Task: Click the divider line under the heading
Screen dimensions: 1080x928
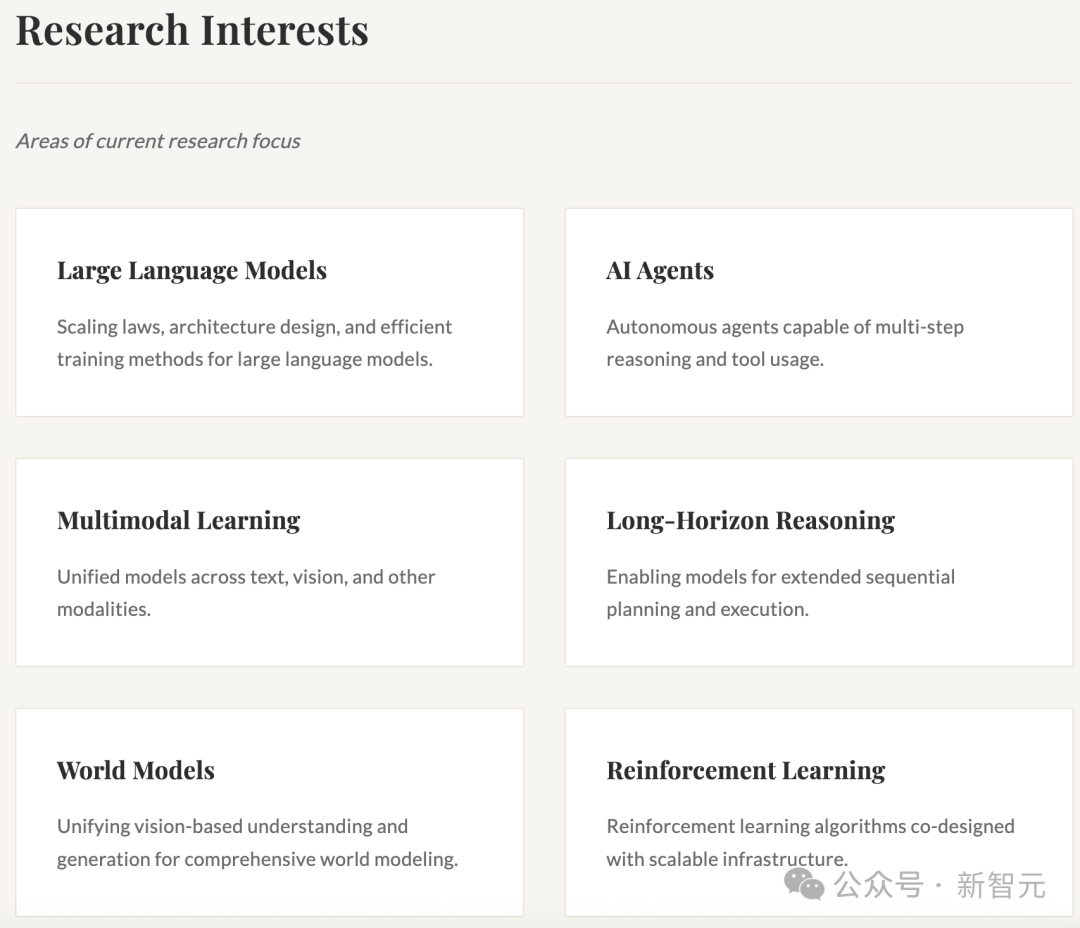Action: tap(540, 83)
